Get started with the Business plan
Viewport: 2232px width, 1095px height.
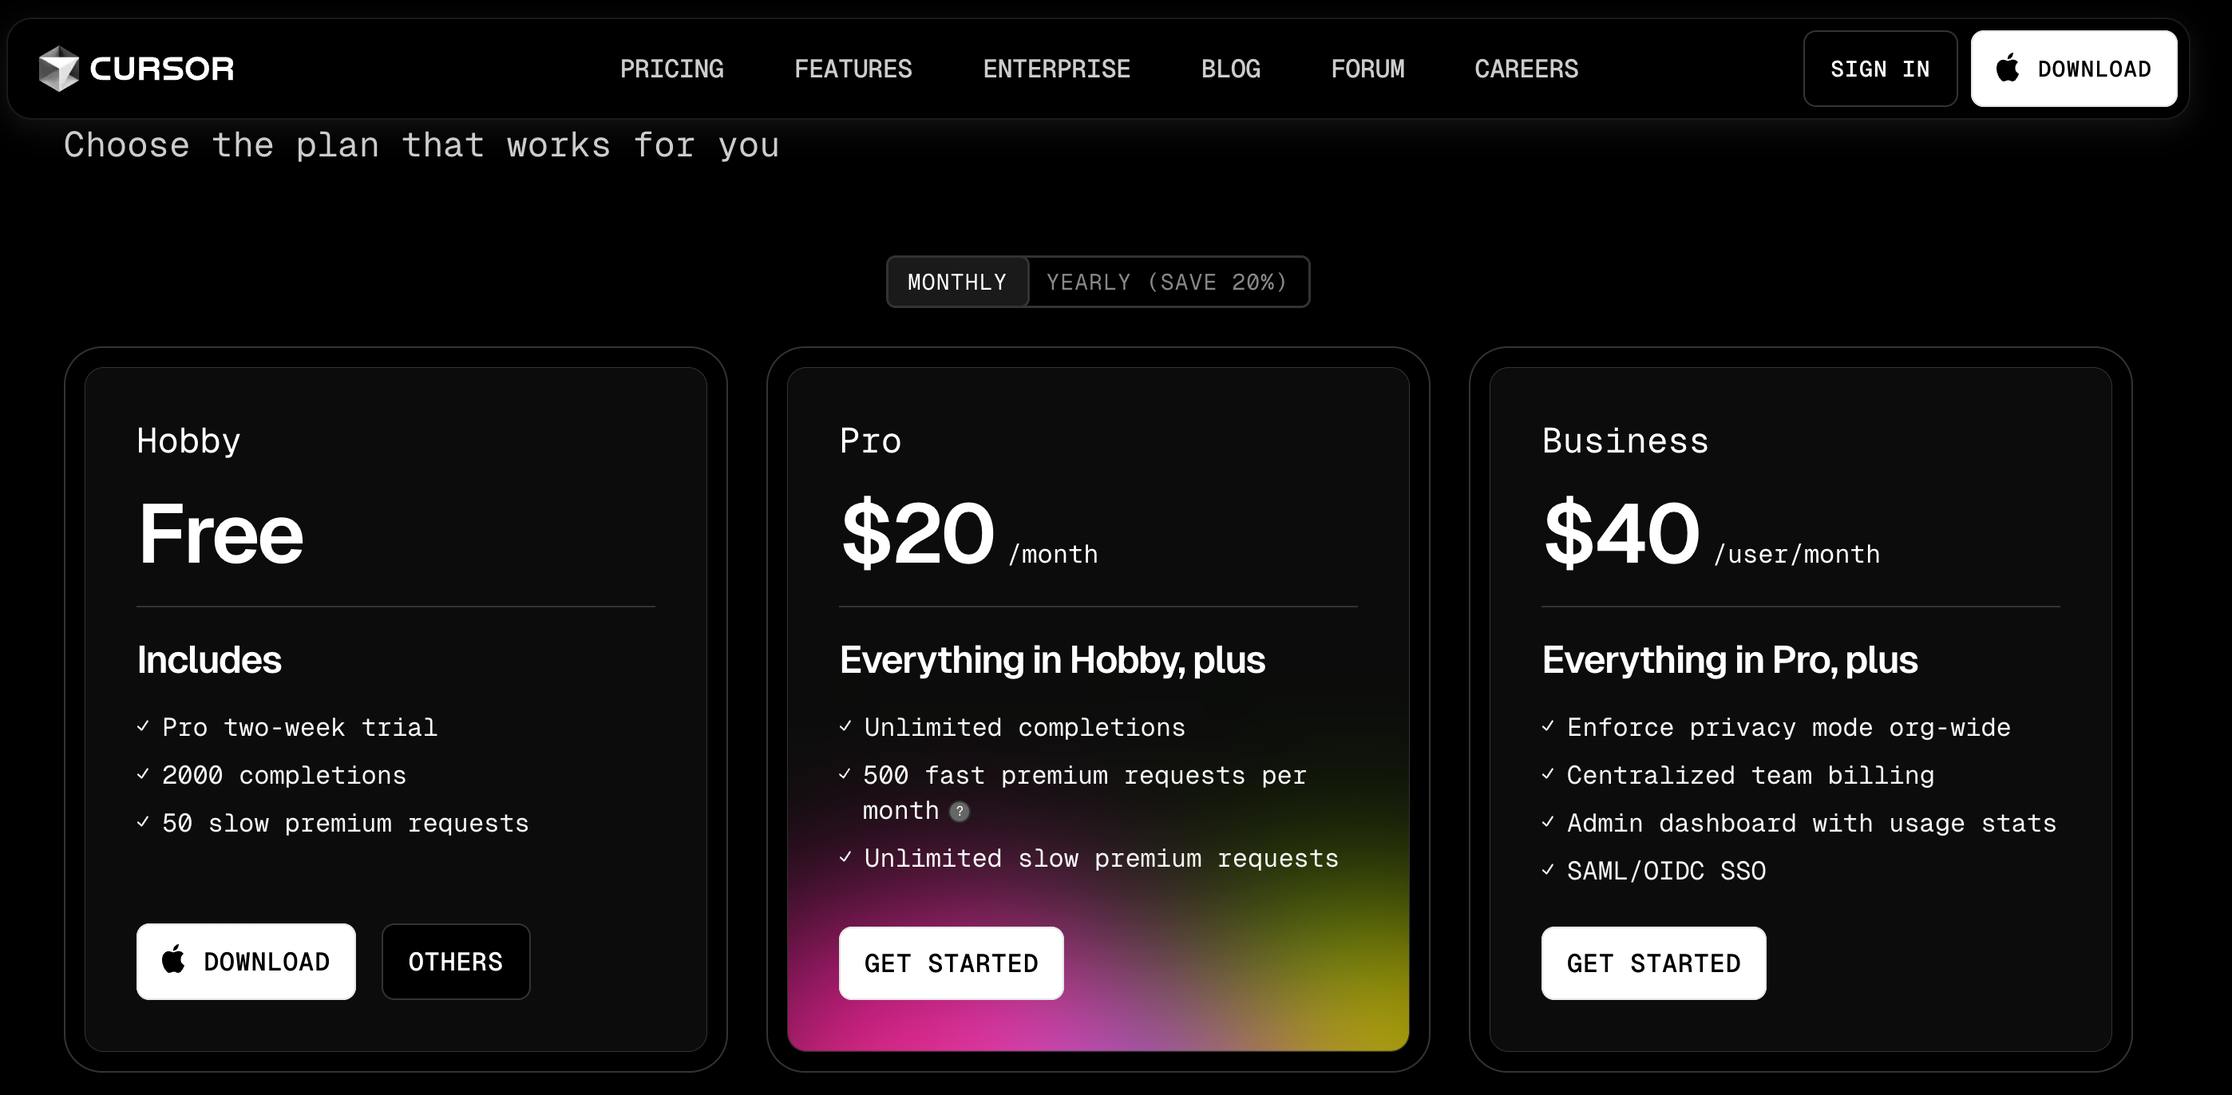1653,963
